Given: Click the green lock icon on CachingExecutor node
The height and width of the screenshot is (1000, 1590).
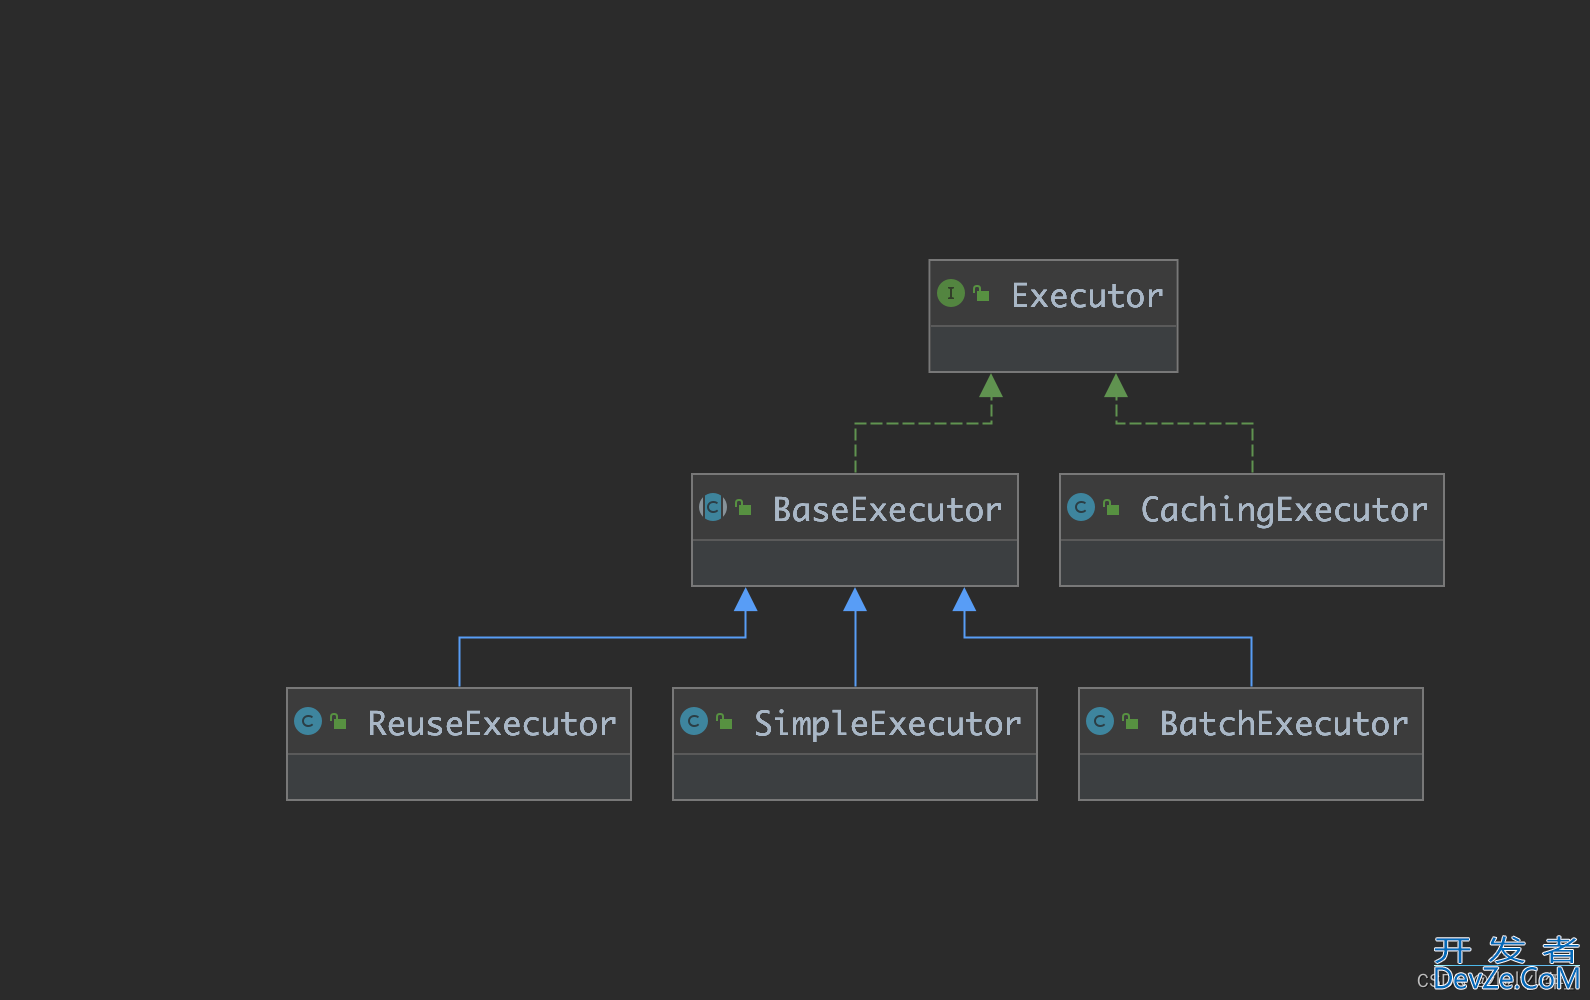Looking at the screenshot, I should tap(1111, 508).
